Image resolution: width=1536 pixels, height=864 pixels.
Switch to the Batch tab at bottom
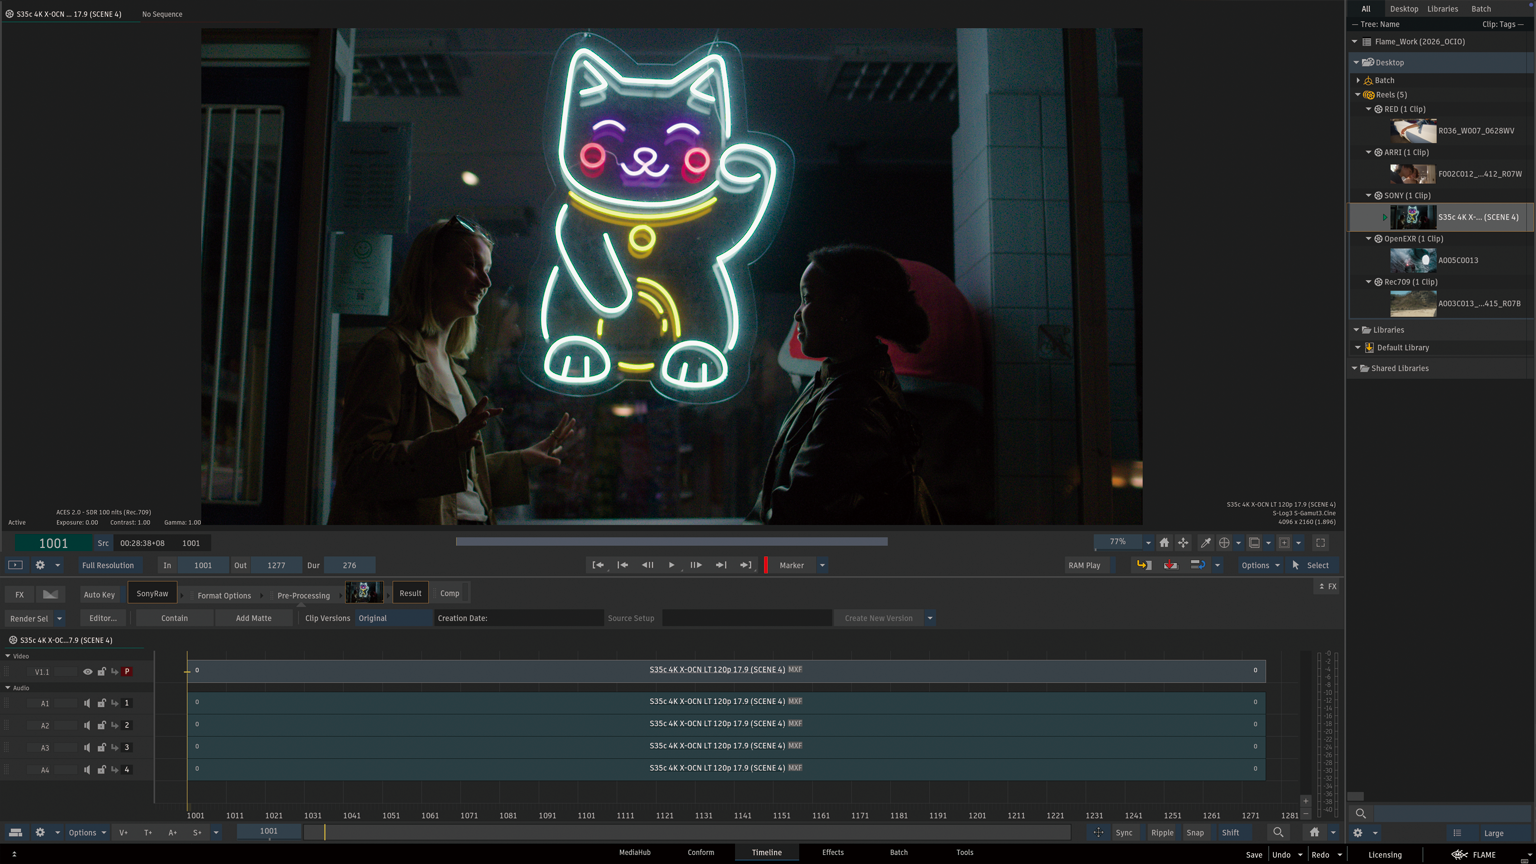(x=899, y=852)
